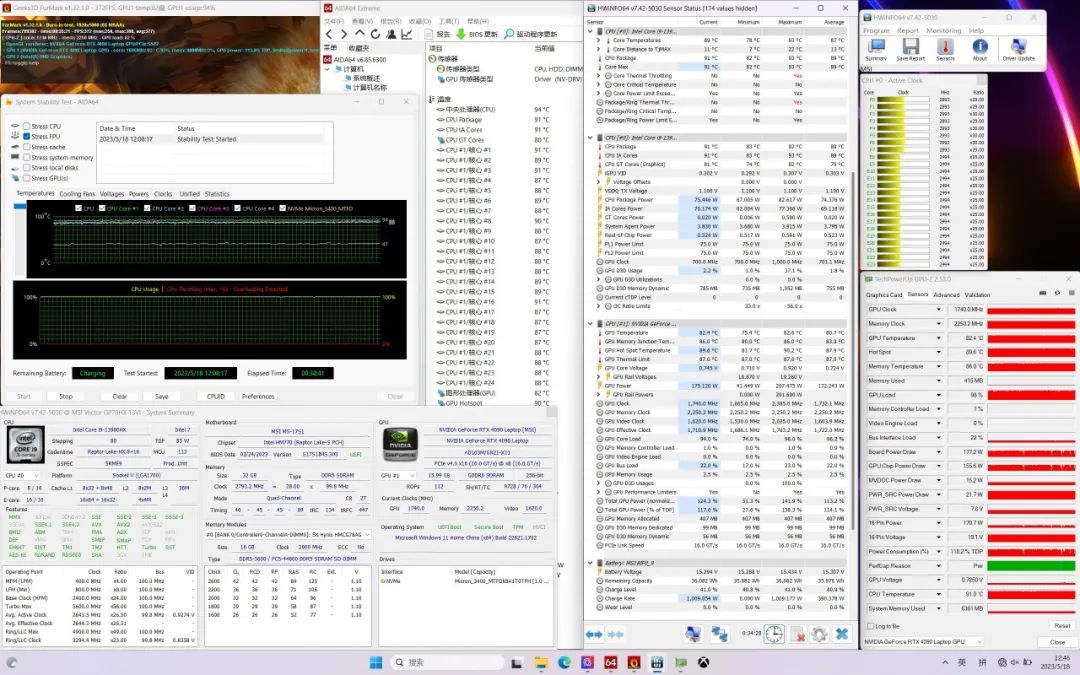Click HWiNFO expand columns blue arrows icon

point(594,634)
